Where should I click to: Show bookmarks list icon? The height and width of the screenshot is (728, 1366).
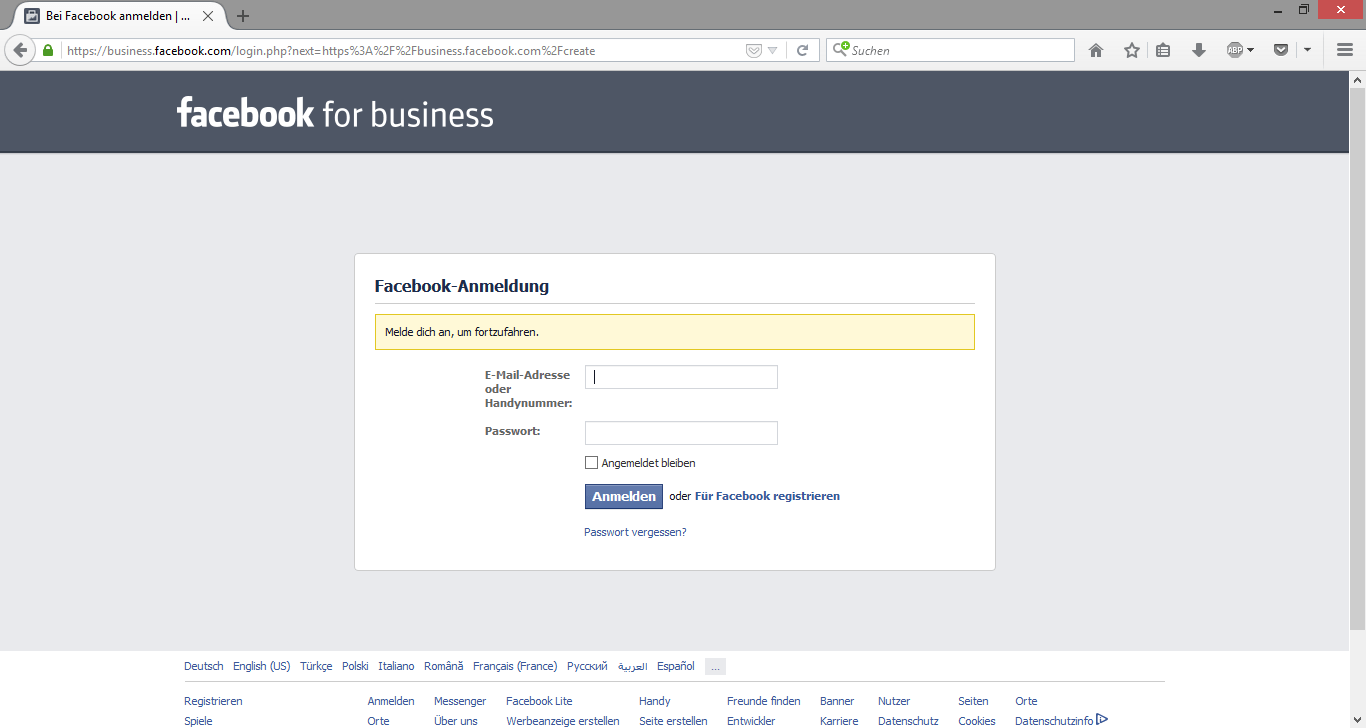point(1163,50)
